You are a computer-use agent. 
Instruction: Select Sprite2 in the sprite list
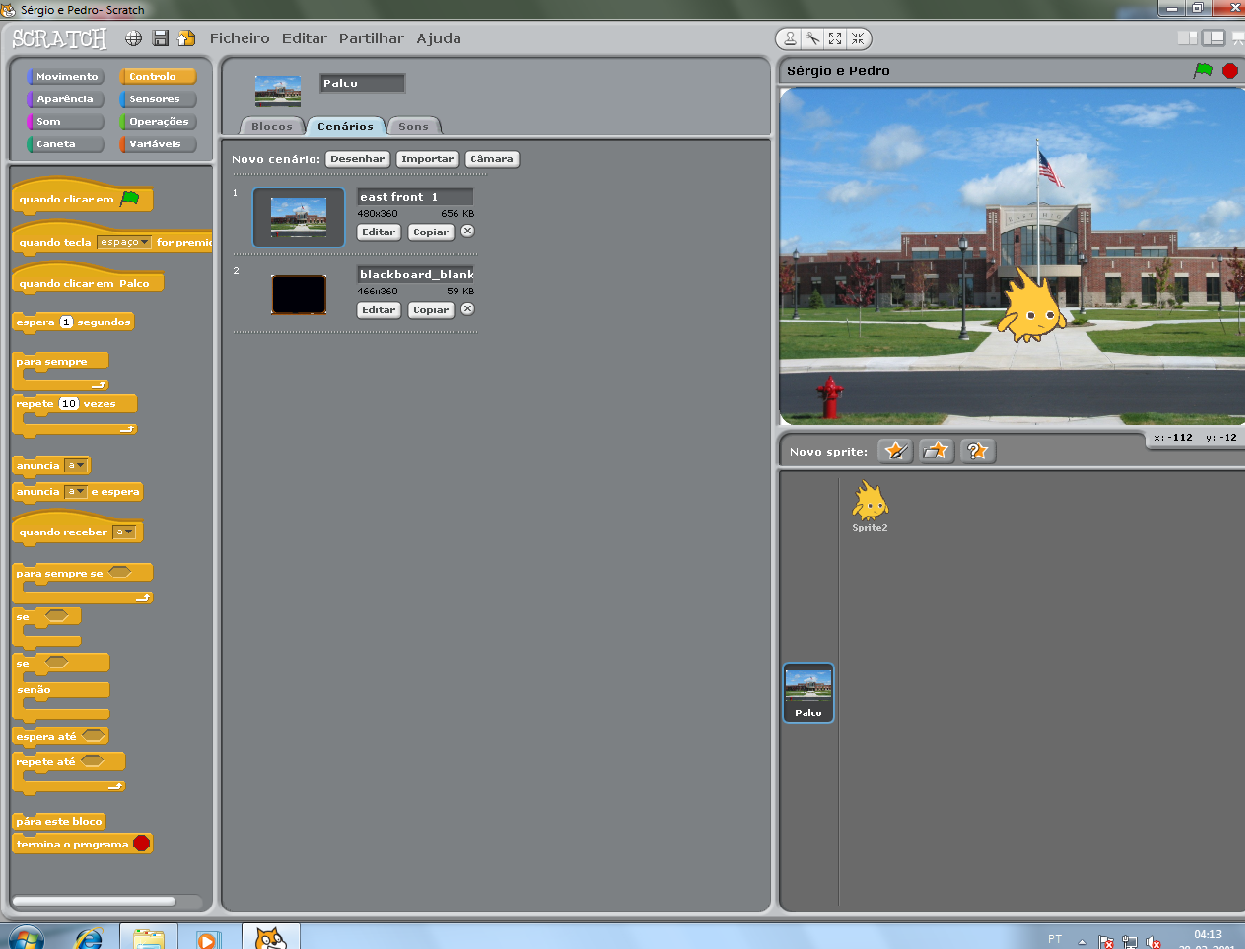pos(870,505)
